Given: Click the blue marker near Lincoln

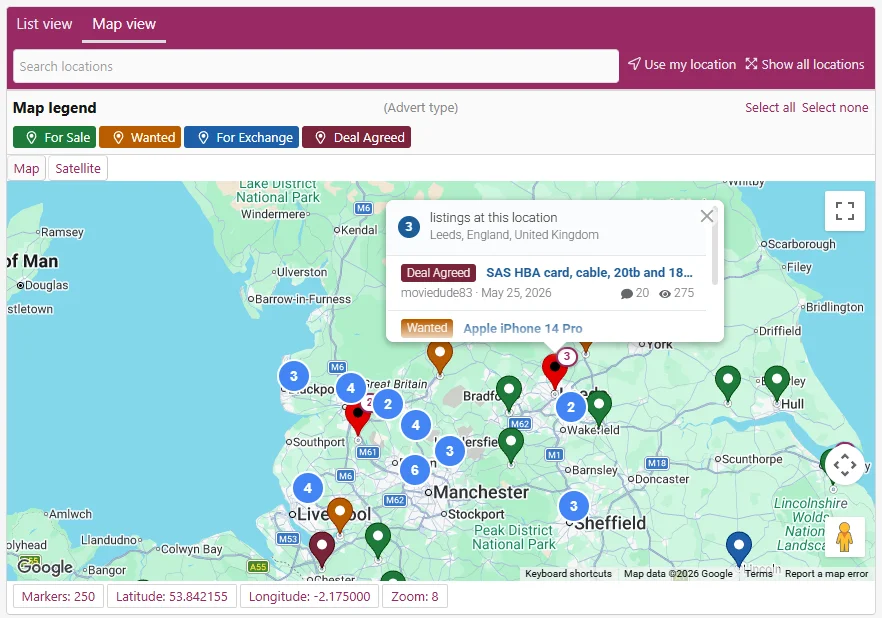Looking at the screenshot, I should (739, 549).
